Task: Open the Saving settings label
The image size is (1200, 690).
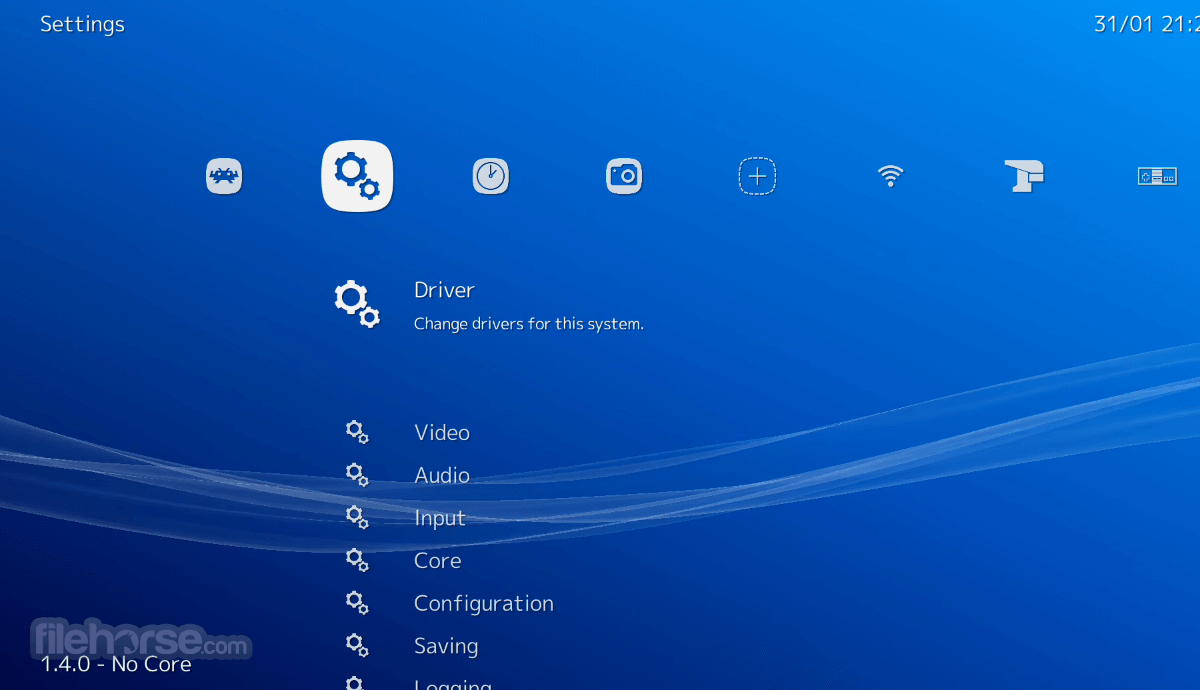Action: [x=446, y=647]
